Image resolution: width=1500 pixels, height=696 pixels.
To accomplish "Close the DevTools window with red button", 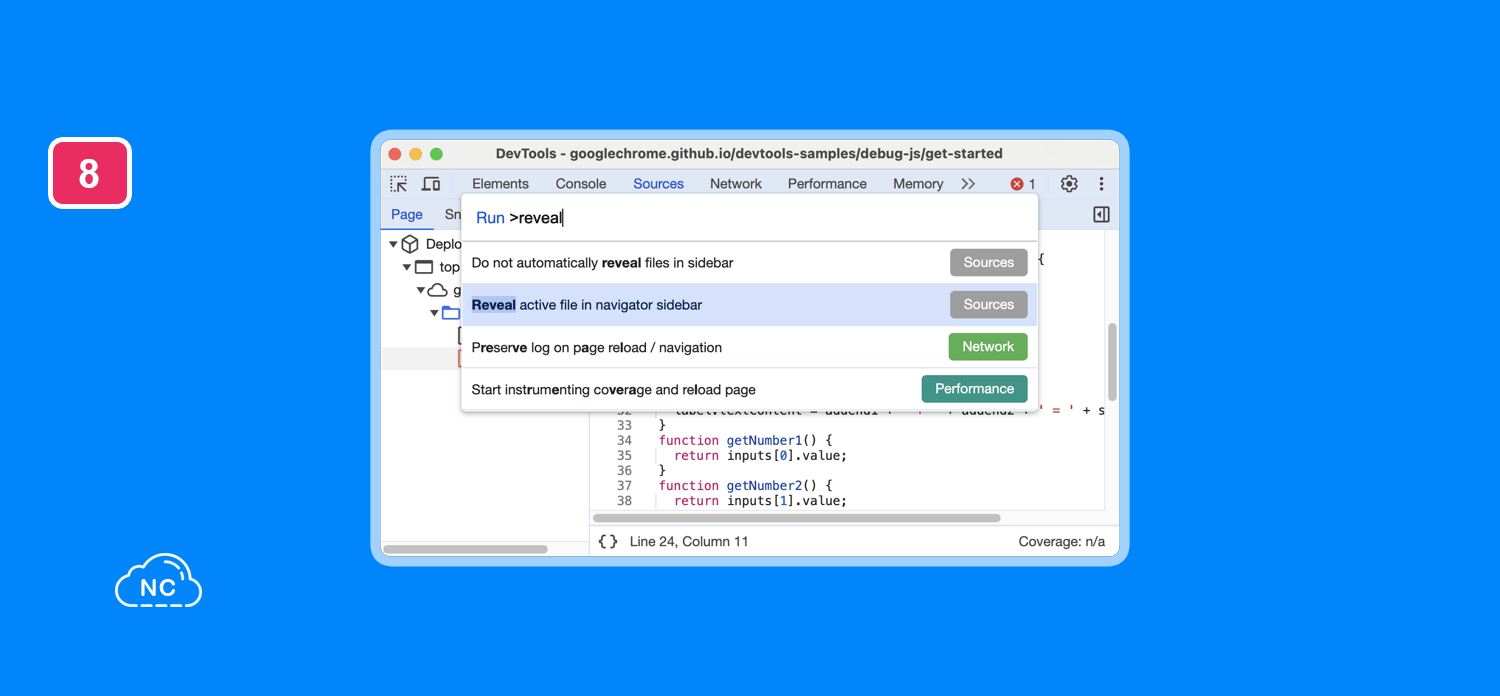I will pos(395,154).
